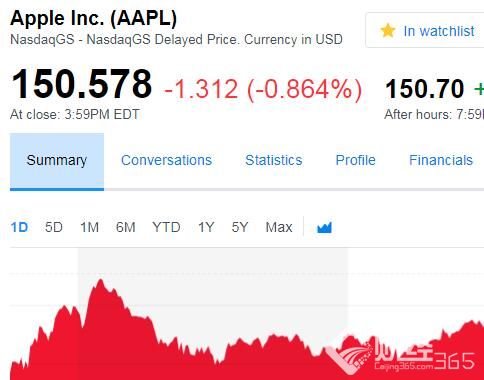Select the Max chart range
The image size is (484, 380).
pos(279,227)
